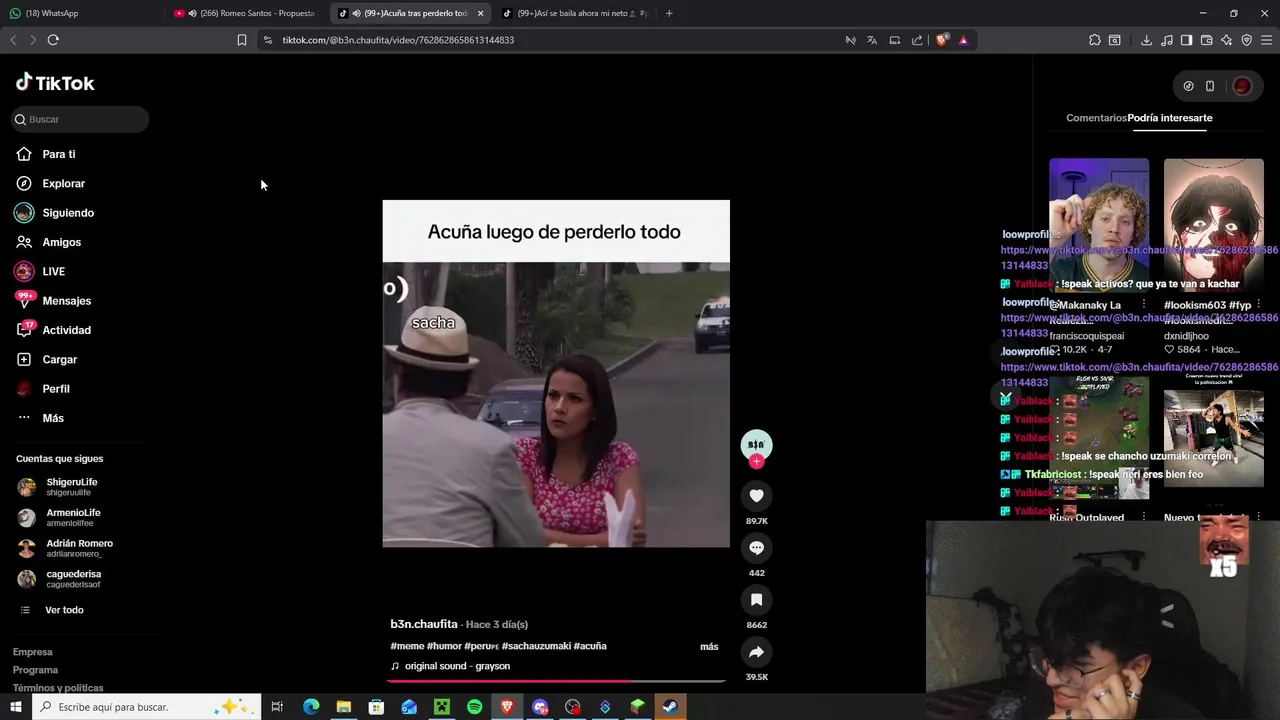Seek on the video progress bar

[x=556, y=681]
